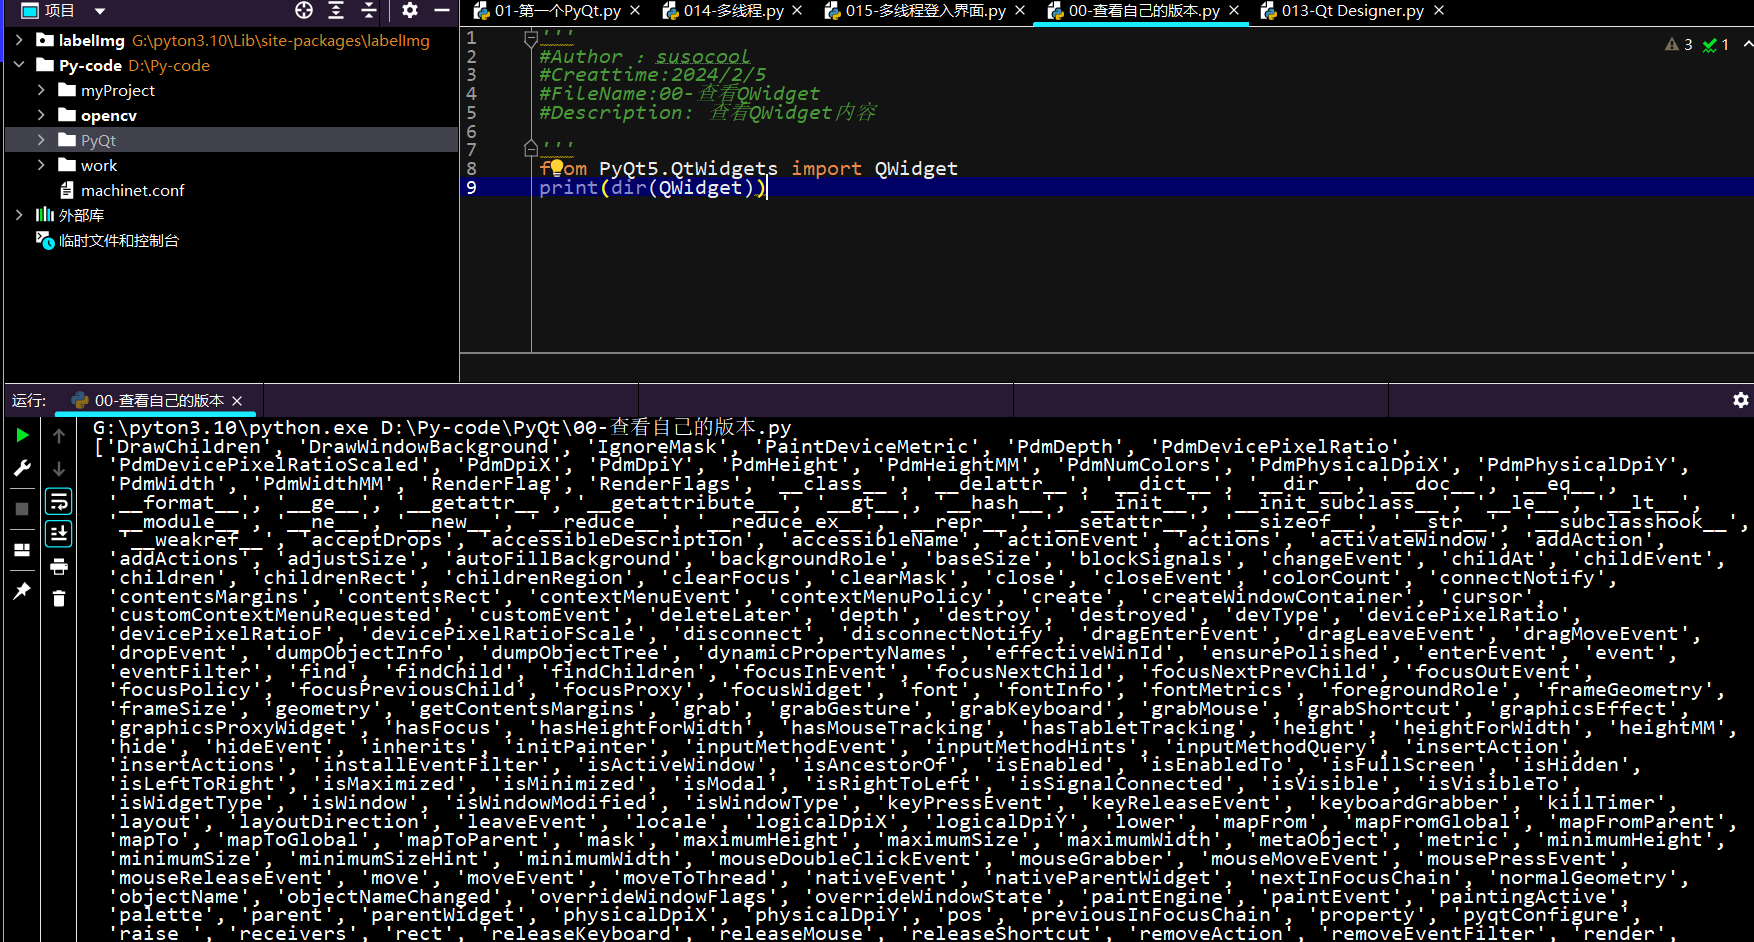Click the python.exe command line in console
Image resolution: width=1754 pixels, height=942 pixels.
(442, 427)
